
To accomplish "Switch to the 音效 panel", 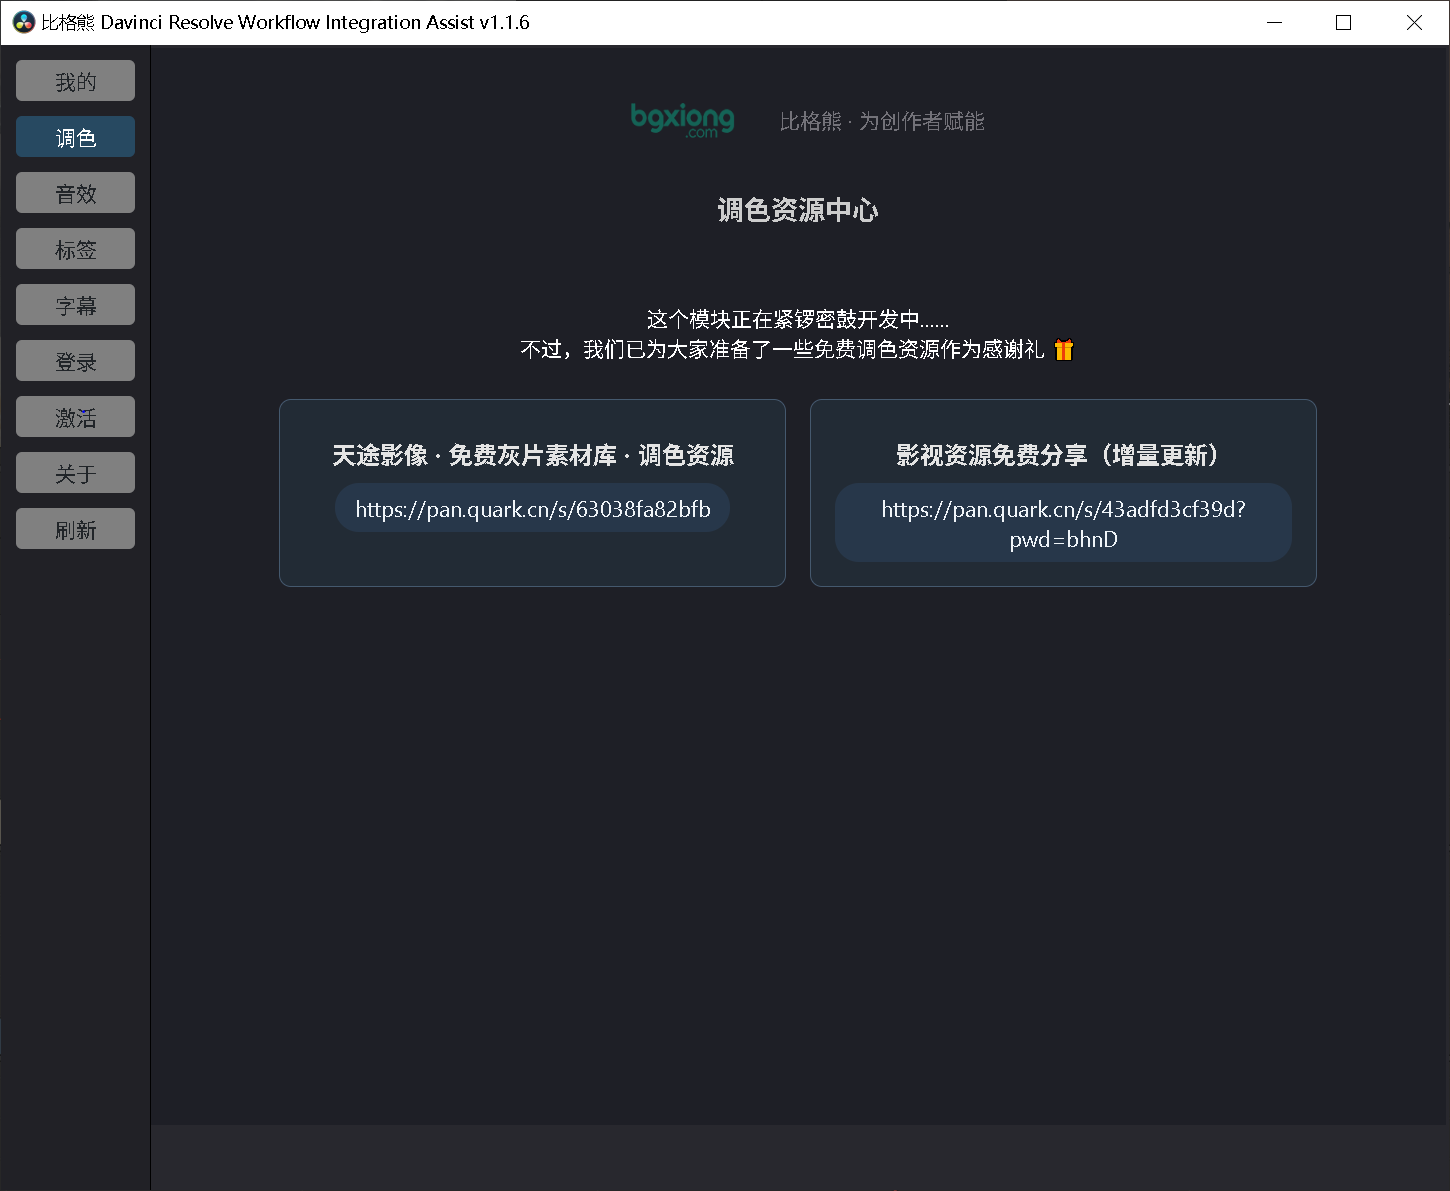I will pos(75,193).
